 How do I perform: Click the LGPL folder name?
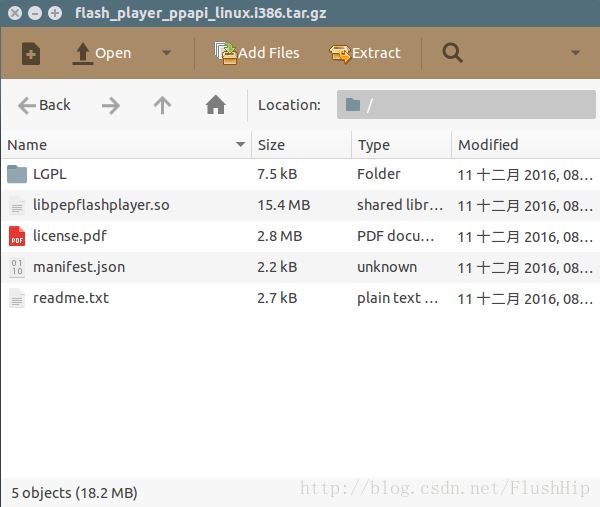50,174
